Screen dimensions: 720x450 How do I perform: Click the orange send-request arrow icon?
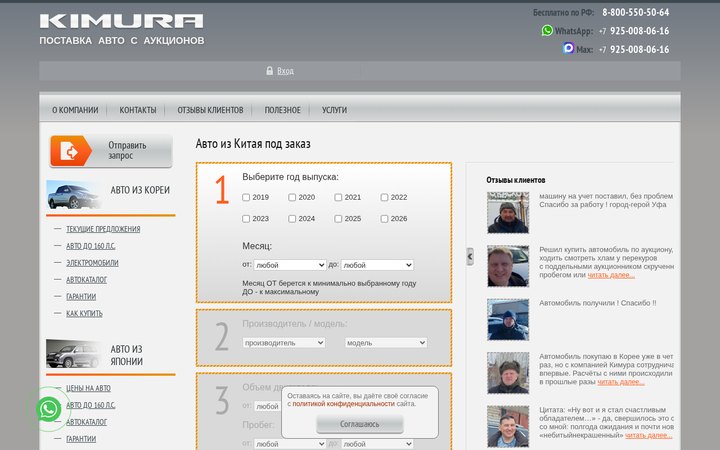70,151
